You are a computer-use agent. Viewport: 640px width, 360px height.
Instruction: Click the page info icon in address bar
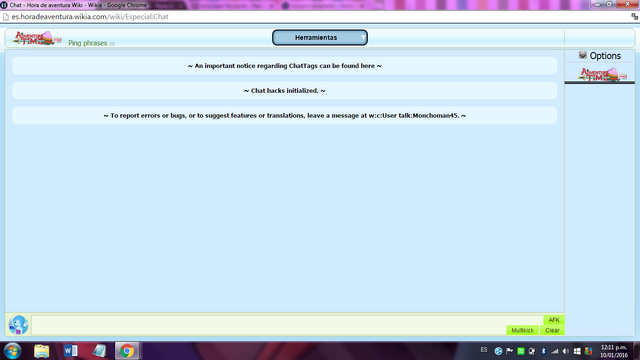tap(6, 17)
